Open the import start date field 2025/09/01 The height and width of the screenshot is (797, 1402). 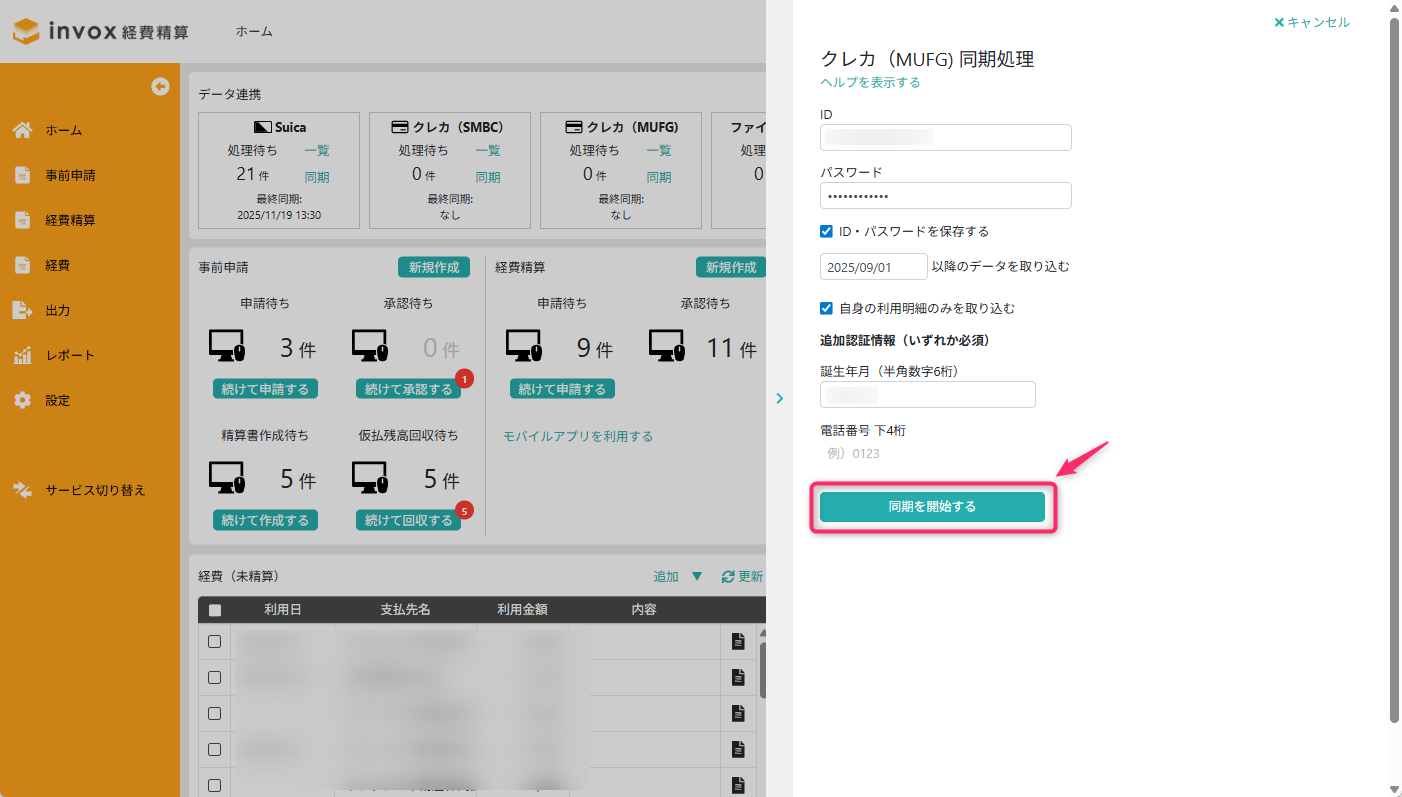point(873,267)
